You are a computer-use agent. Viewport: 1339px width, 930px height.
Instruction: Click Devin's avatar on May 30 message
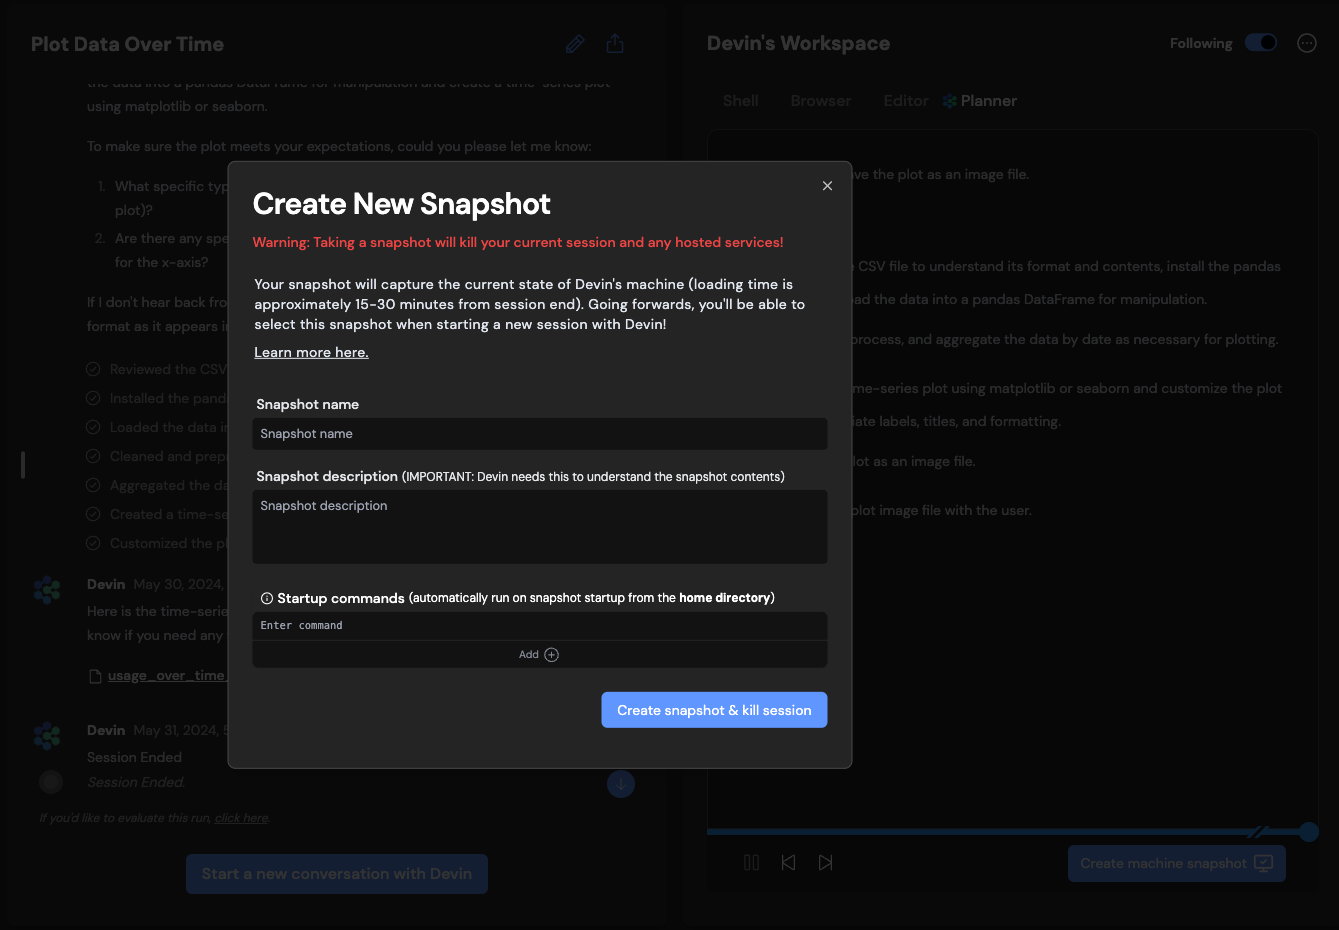[x=47, y=590]
